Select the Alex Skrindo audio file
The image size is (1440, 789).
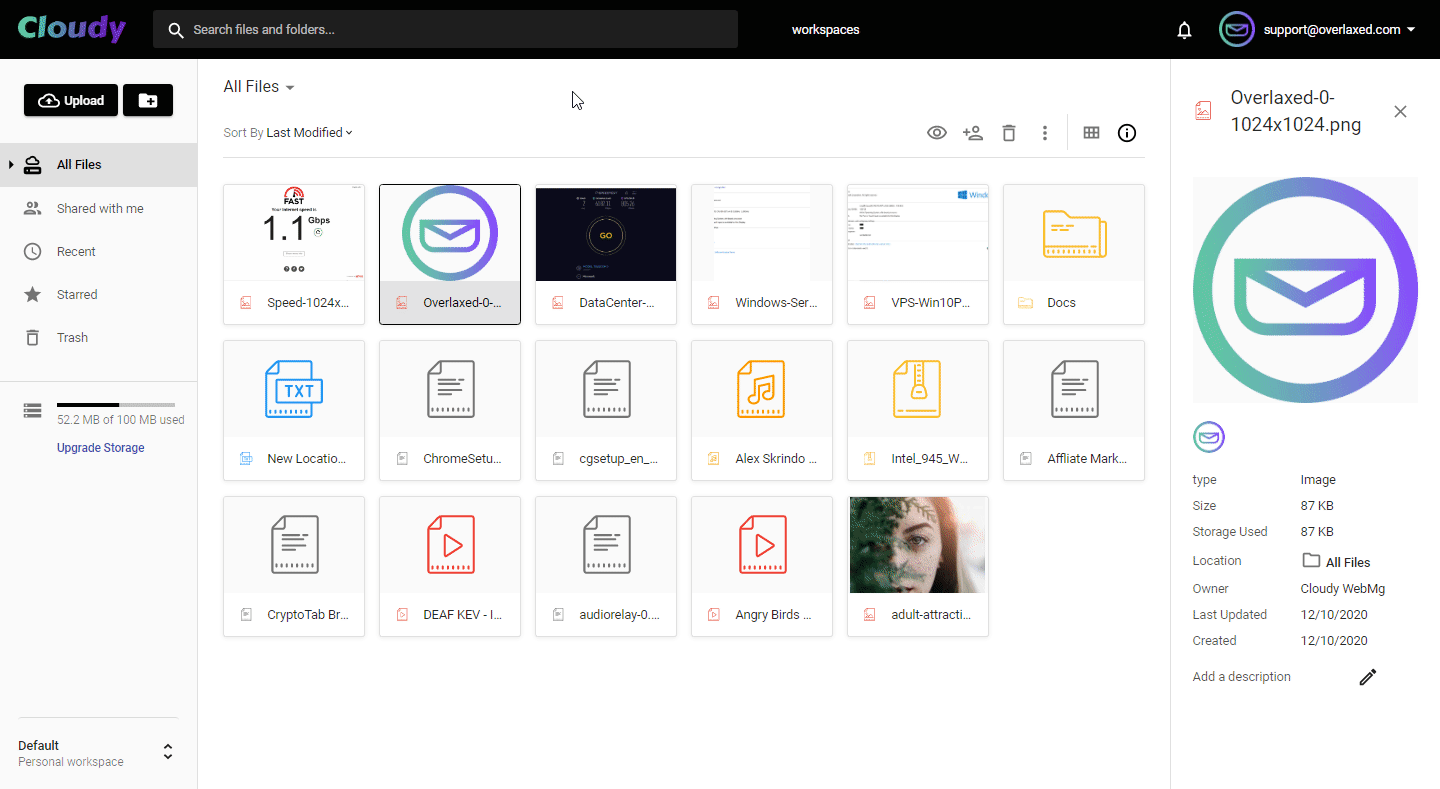(x=762, y=410)
